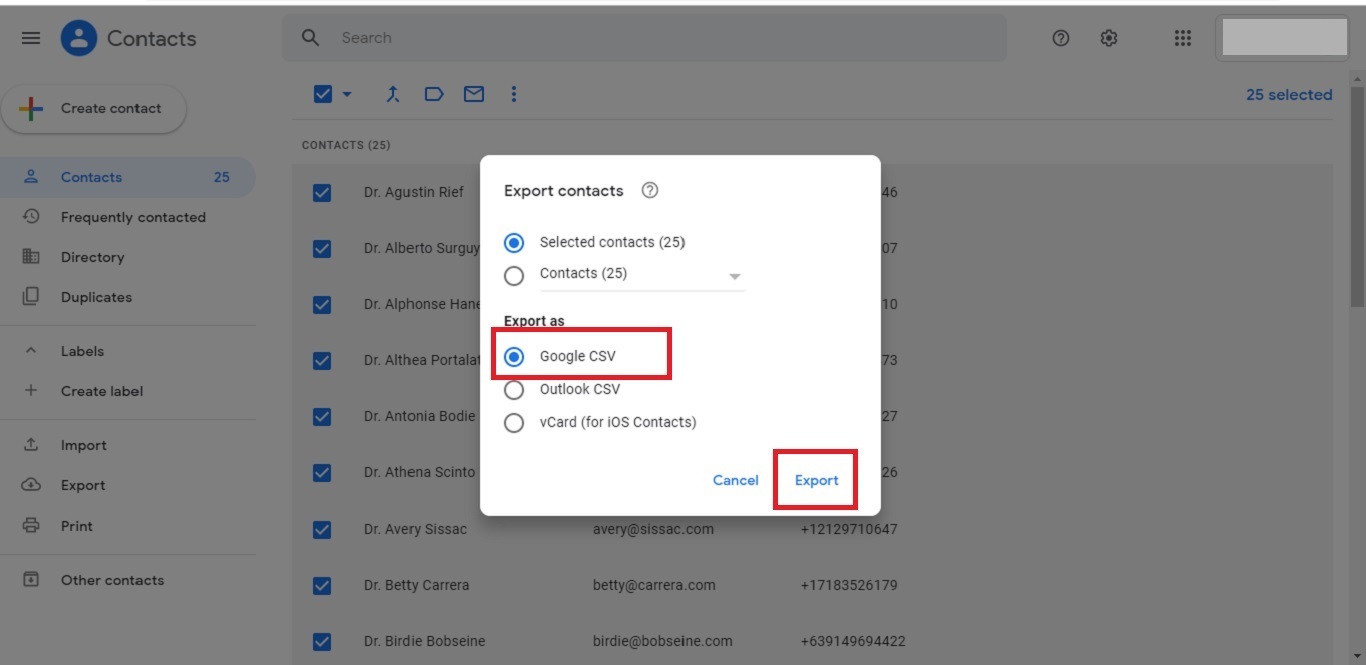
Task: Open the Contacts (25) label dropdown arrow
Action: point(735,276)
